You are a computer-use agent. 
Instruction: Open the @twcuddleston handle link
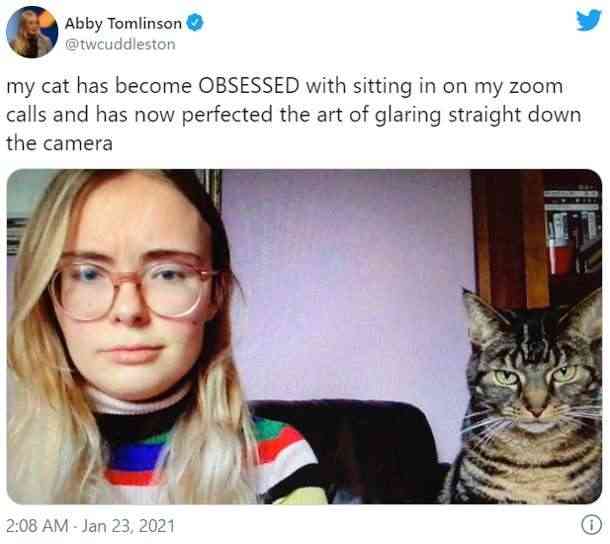coord(120,44)
